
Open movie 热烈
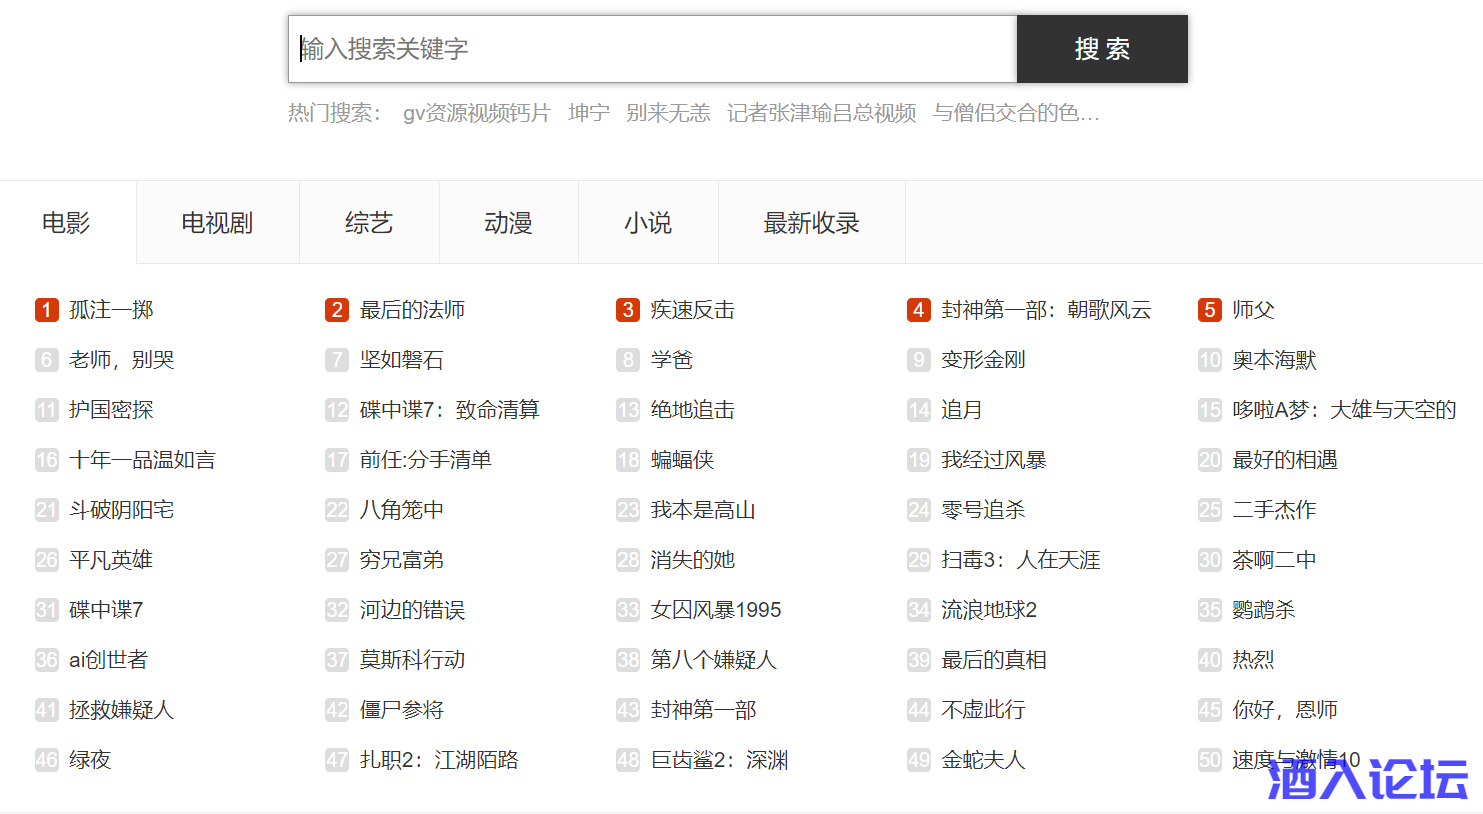coord(1254,660)
